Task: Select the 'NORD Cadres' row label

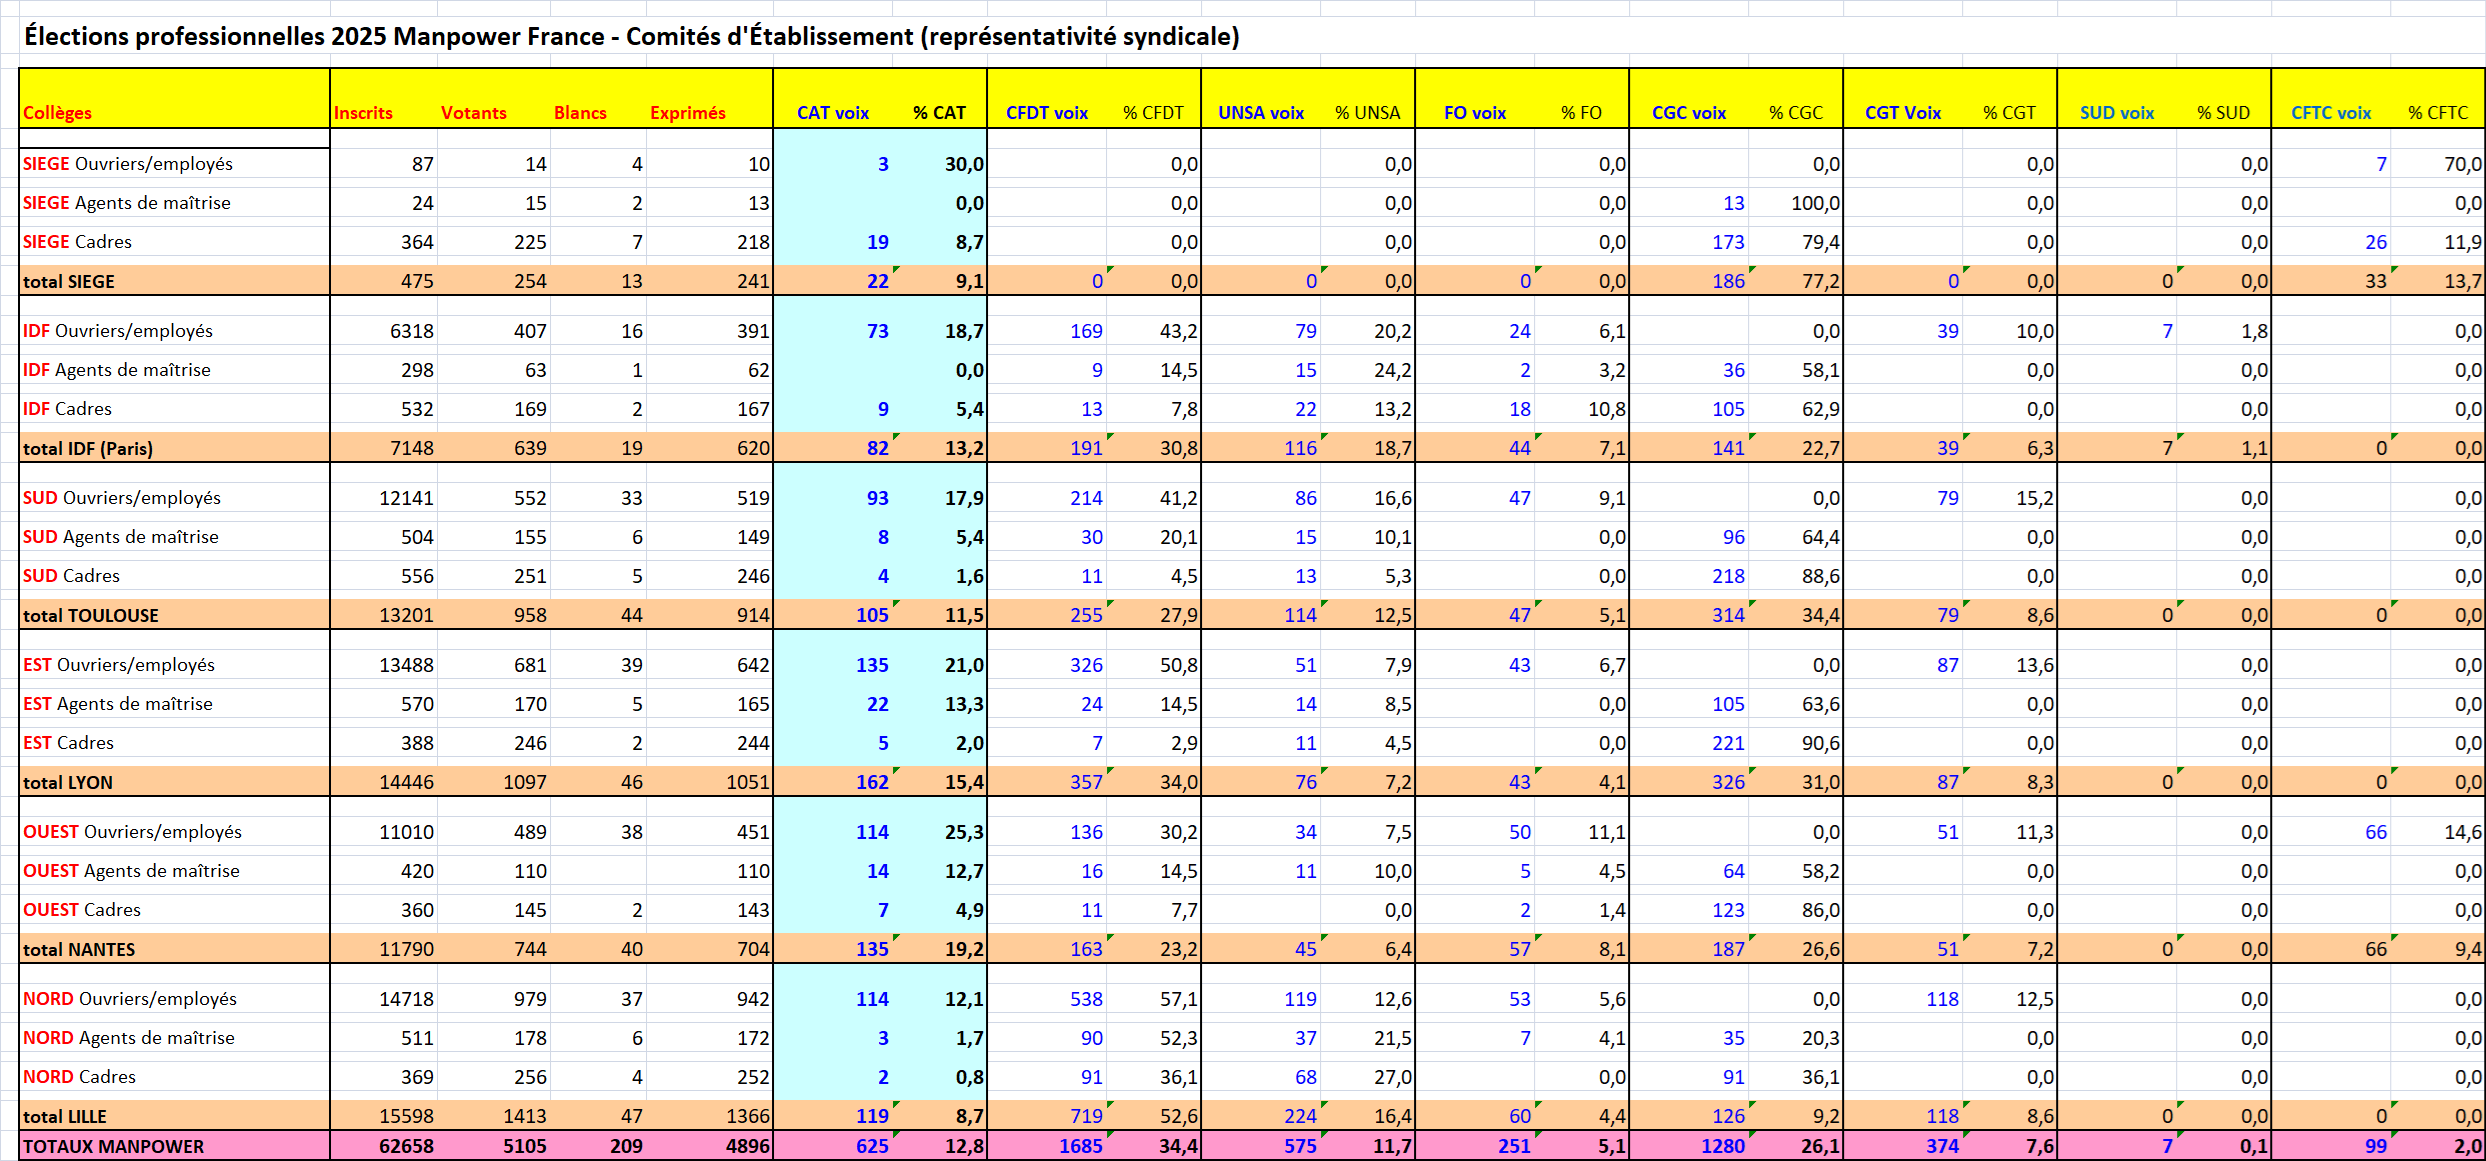Action: pyautogui.click(x=79, y=1077)
